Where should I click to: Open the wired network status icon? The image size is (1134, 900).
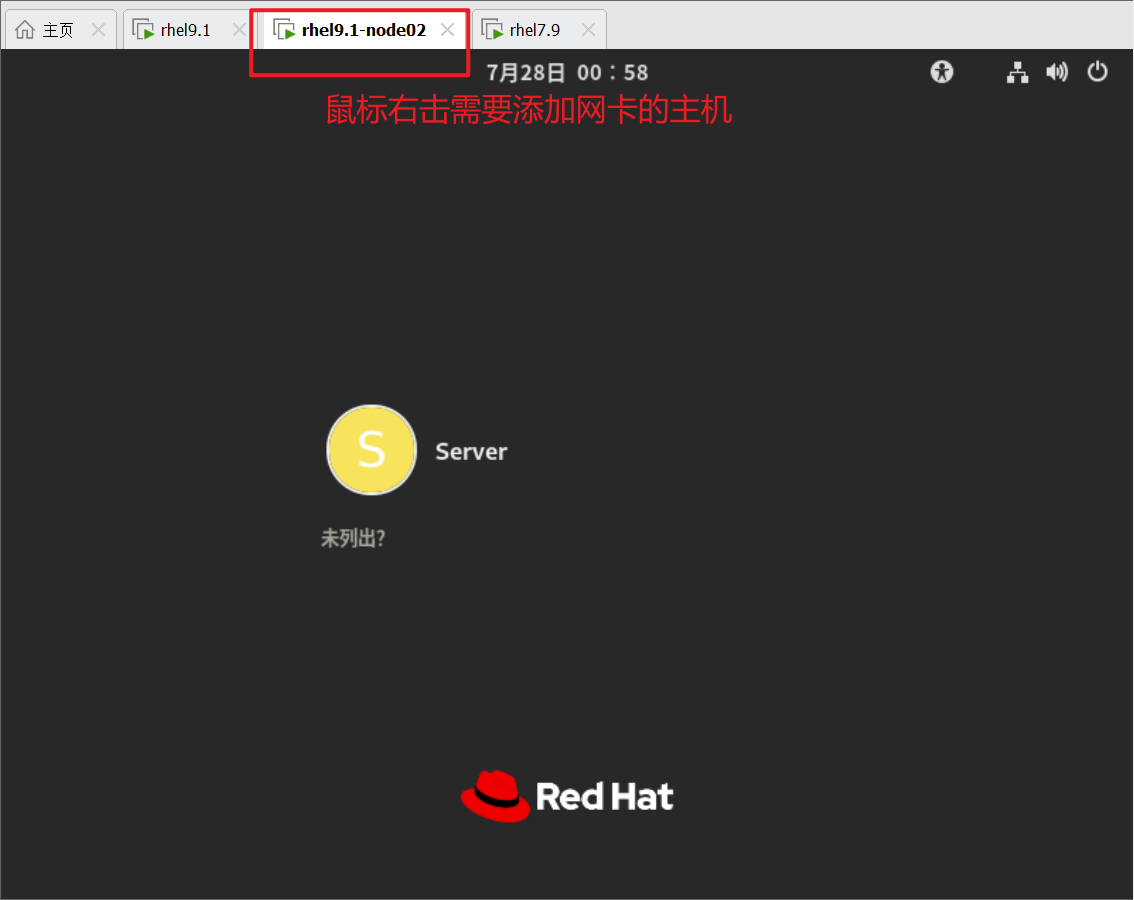(1018, 72)
